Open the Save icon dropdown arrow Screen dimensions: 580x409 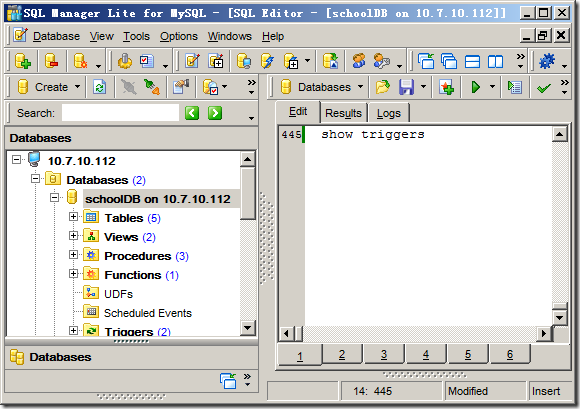pyautogui.click(x=424, y=87)
